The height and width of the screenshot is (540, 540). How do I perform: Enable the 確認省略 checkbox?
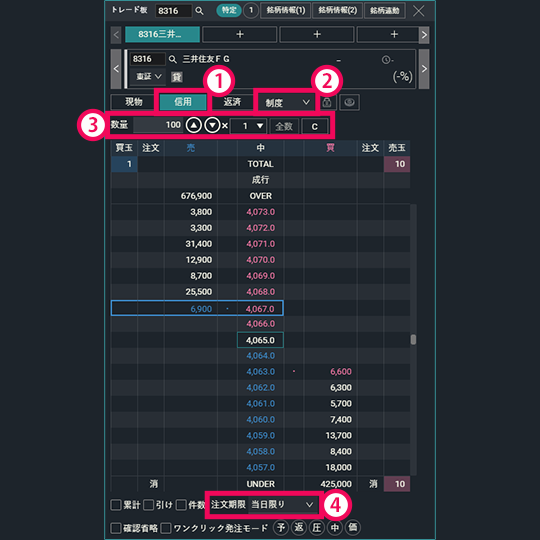pyautogui.click(x=116, y=528)
